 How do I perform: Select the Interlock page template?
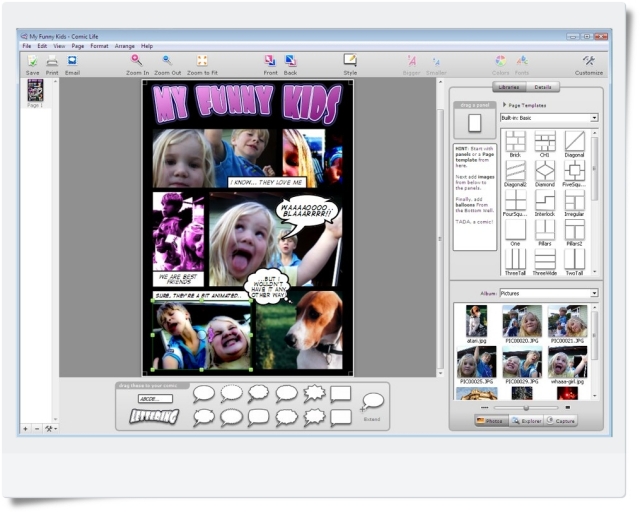tap(545, 203)
